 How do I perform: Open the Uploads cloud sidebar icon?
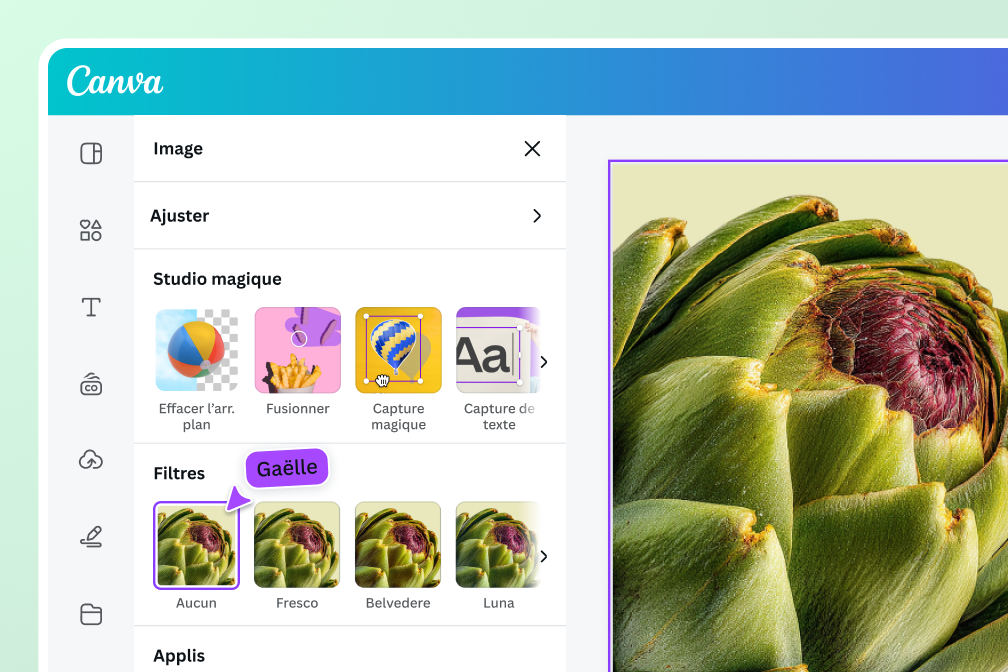[91, 460]
